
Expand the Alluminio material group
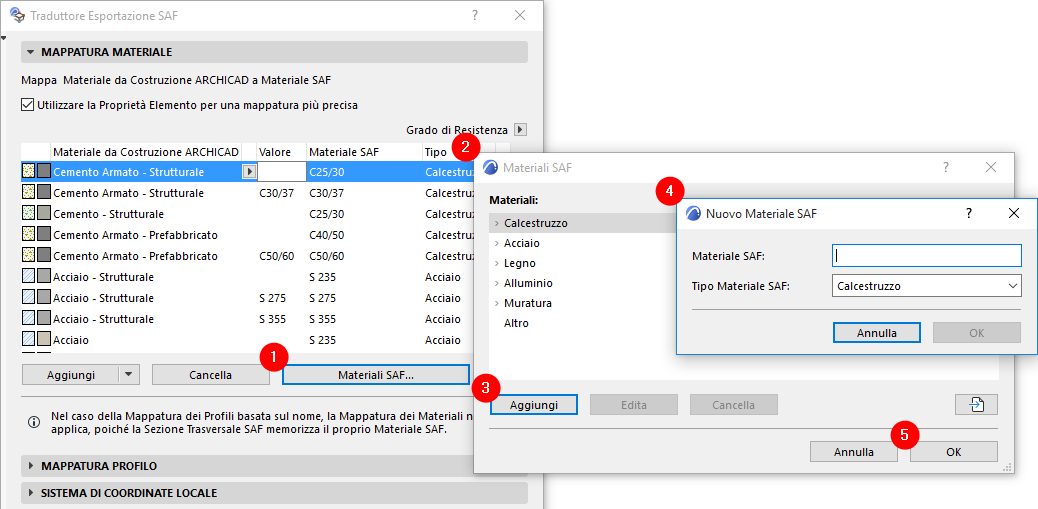click(x=496, y=283)
